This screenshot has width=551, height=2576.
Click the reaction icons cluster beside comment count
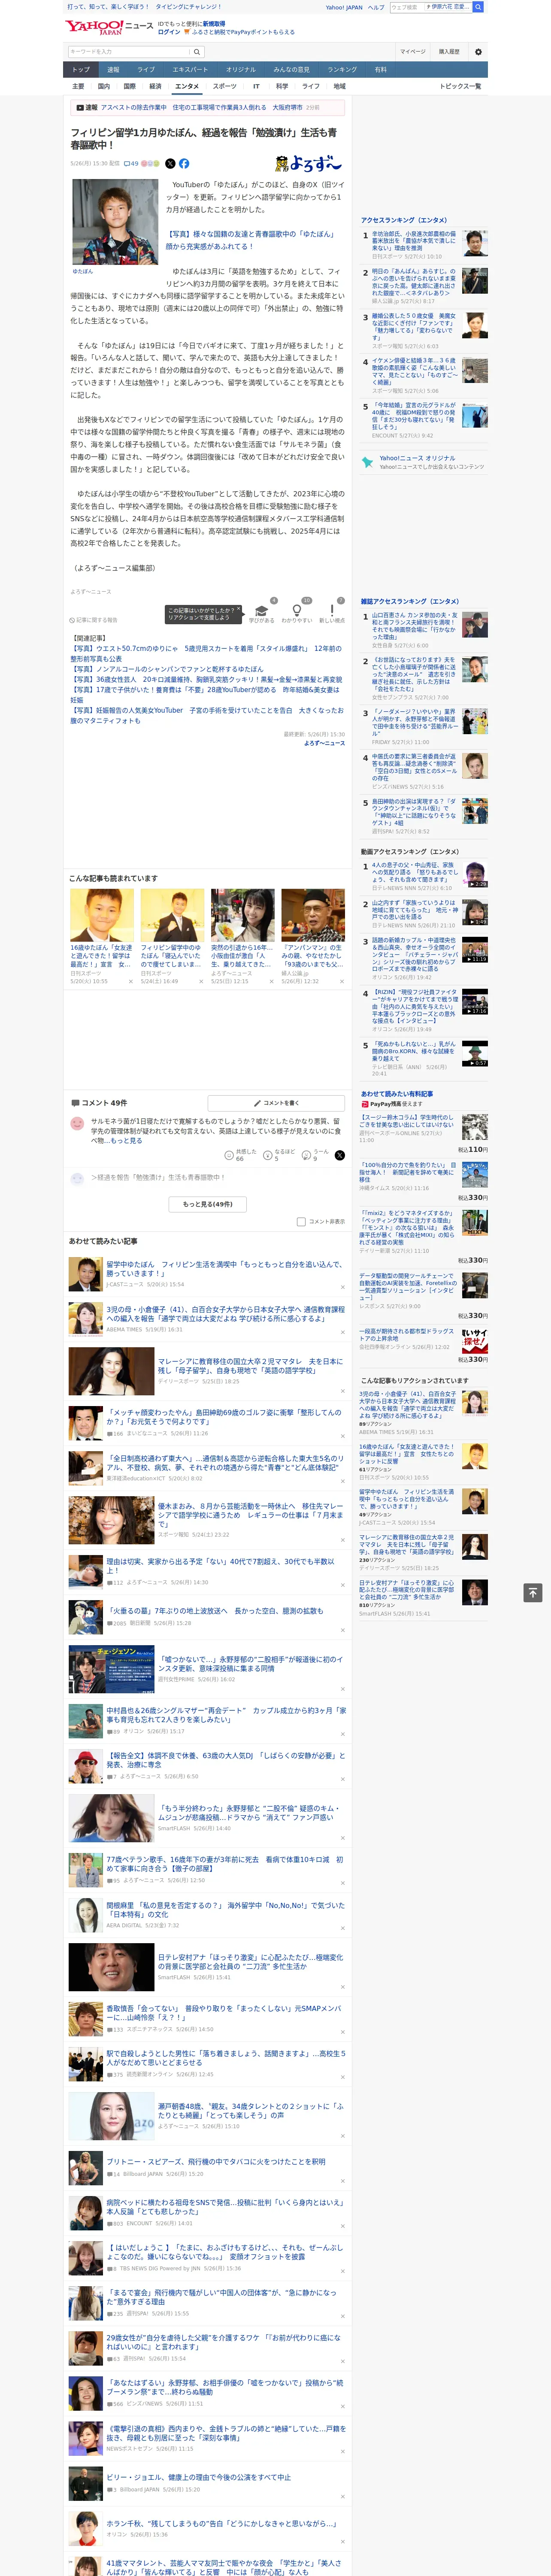(x=150, y=163)
